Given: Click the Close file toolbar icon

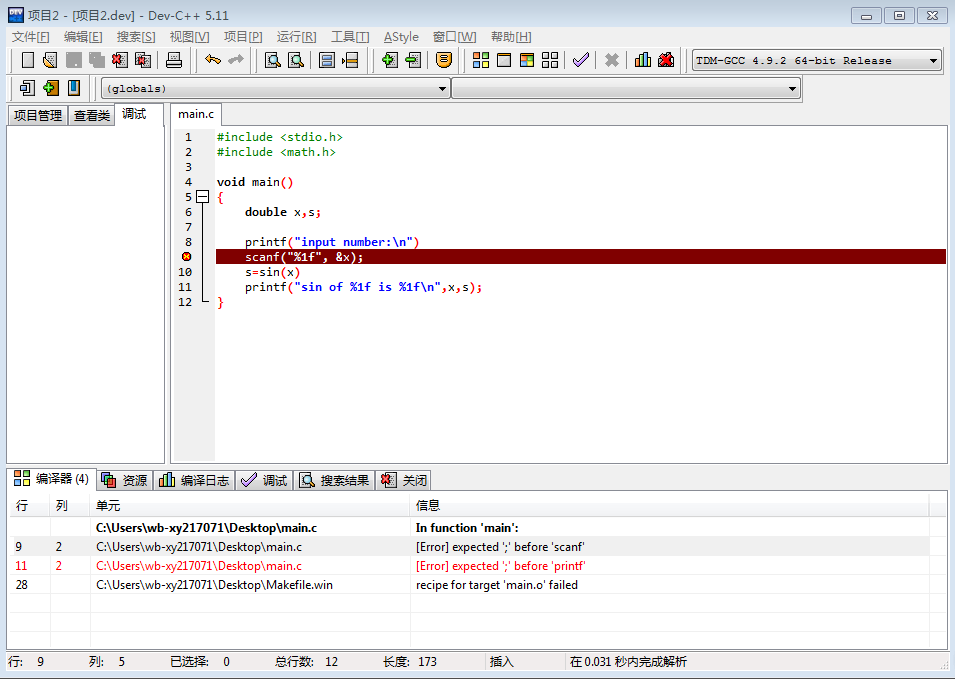Looking at the screenshot, I should pyautogui.click(x=119, y=60).
